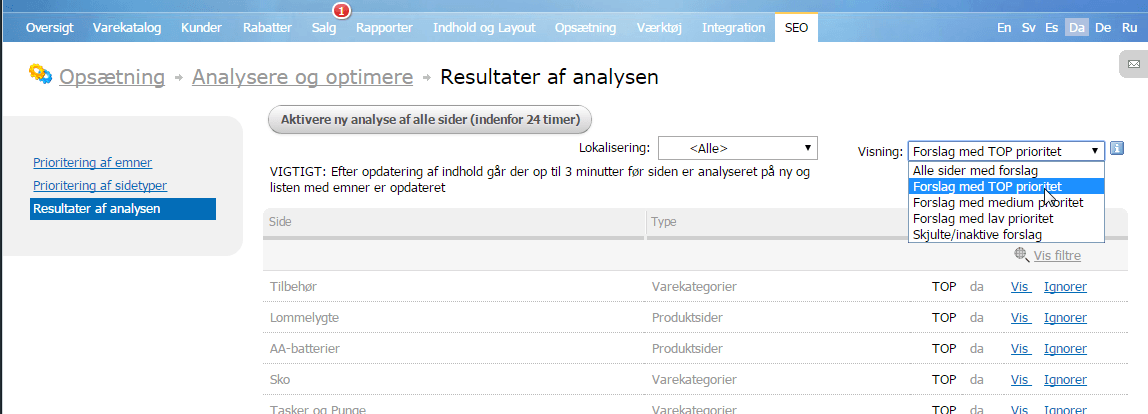Select the SEO tab
Viewport: 1148px width, 414px height.
tap(797, 28)
